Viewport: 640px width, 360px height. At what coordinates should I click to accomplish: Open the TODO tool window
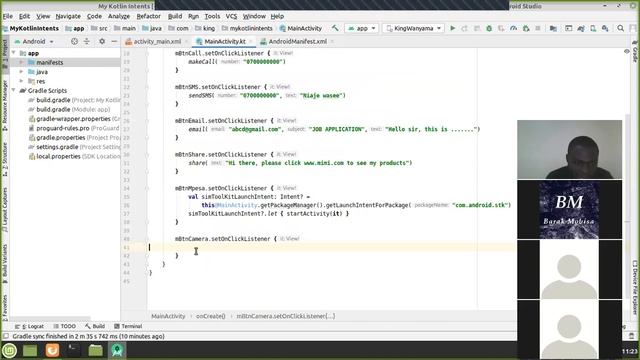[64, 326]
